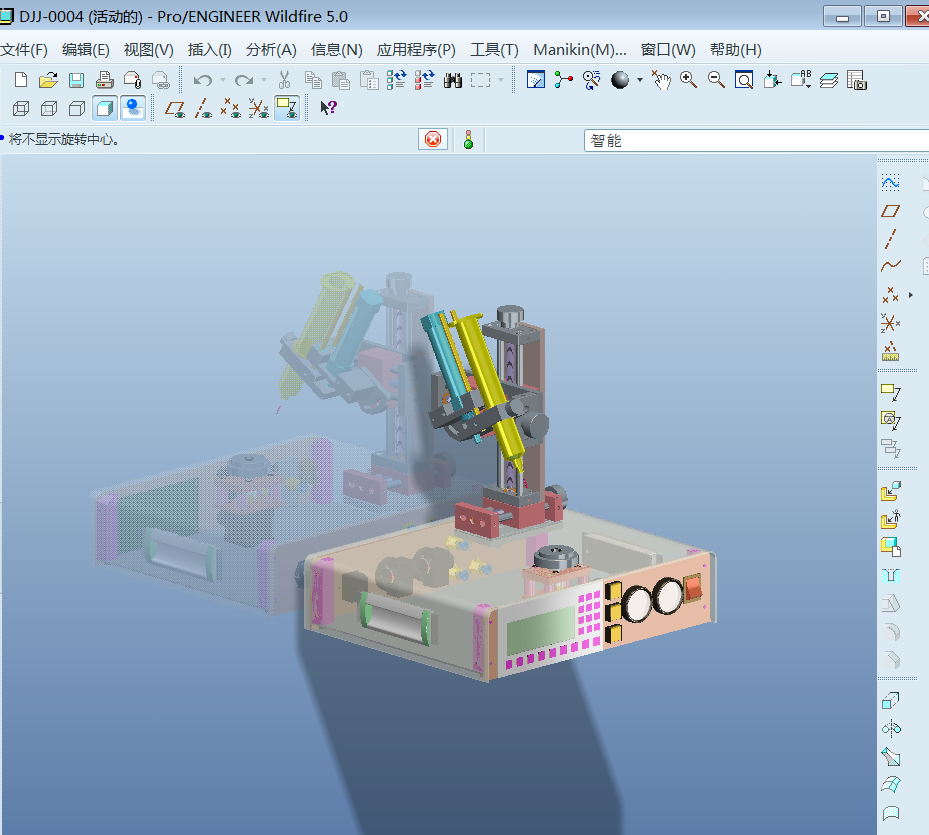Toggle coordinate system display

pos(257,108)
